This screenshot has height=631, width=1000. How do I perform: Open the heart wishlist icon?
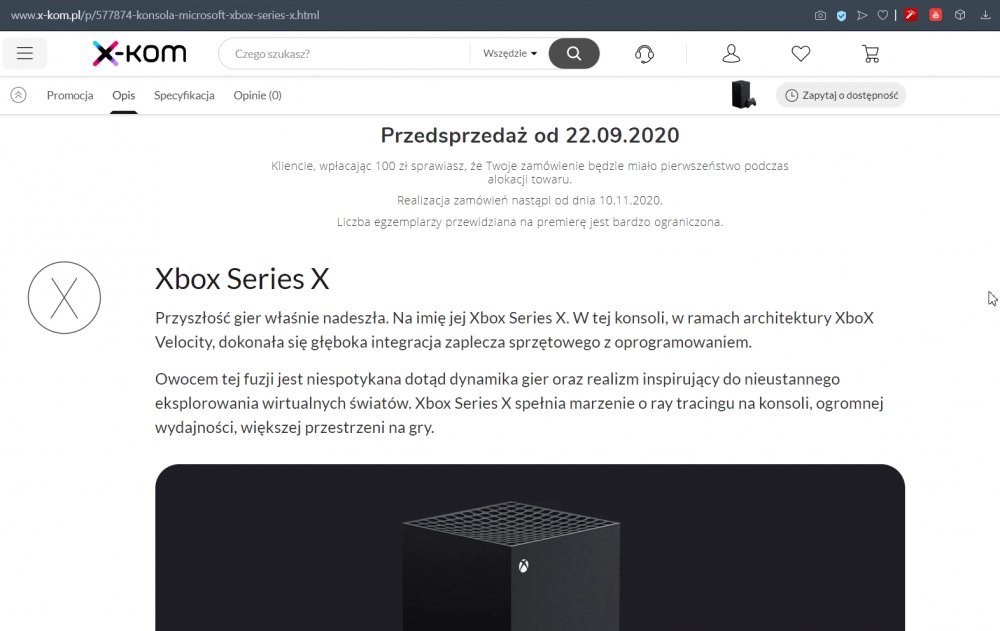coord(801,54)
